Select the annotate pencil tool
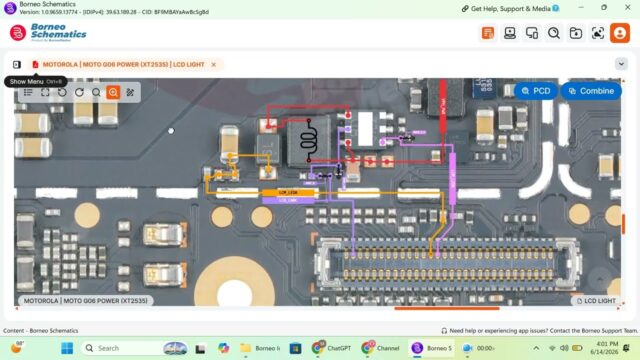640x360 pixels. coord(130,92)
